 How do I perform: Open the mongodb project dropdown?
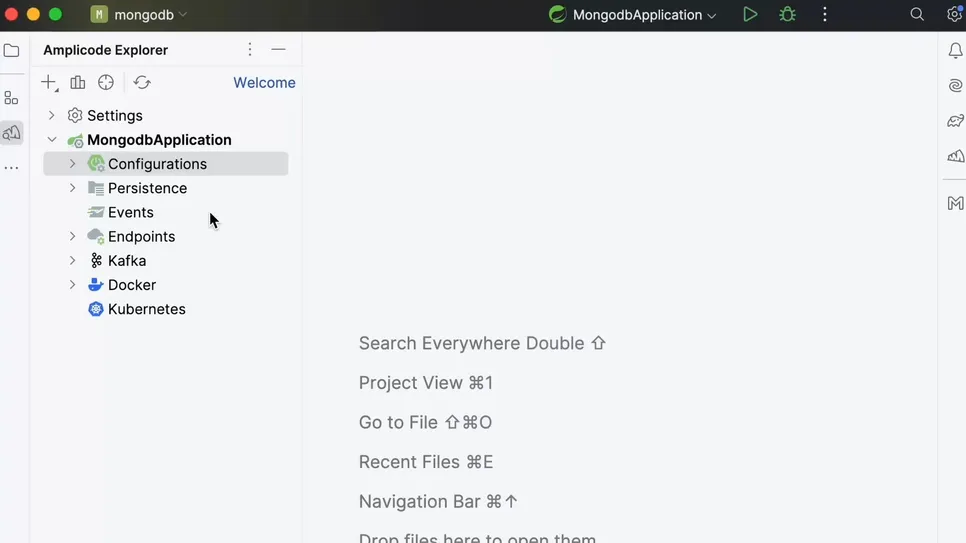[139, 14]
